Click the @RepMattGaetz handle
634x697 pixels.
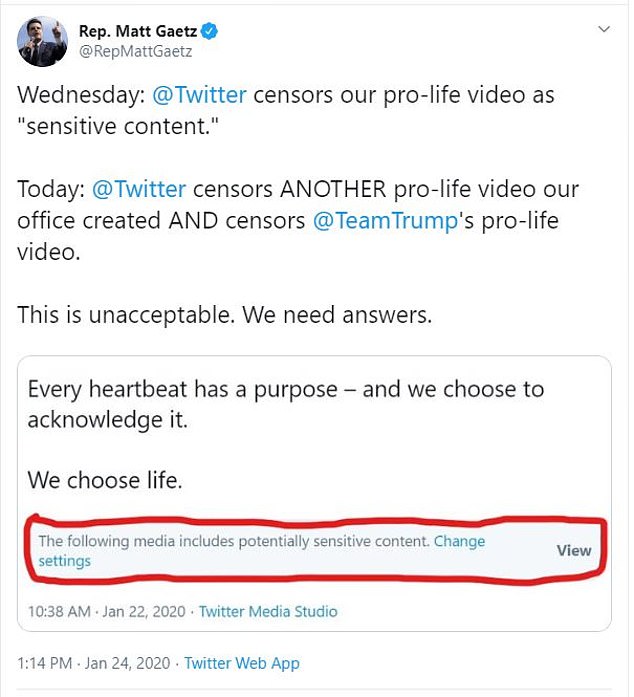point(135,51)
